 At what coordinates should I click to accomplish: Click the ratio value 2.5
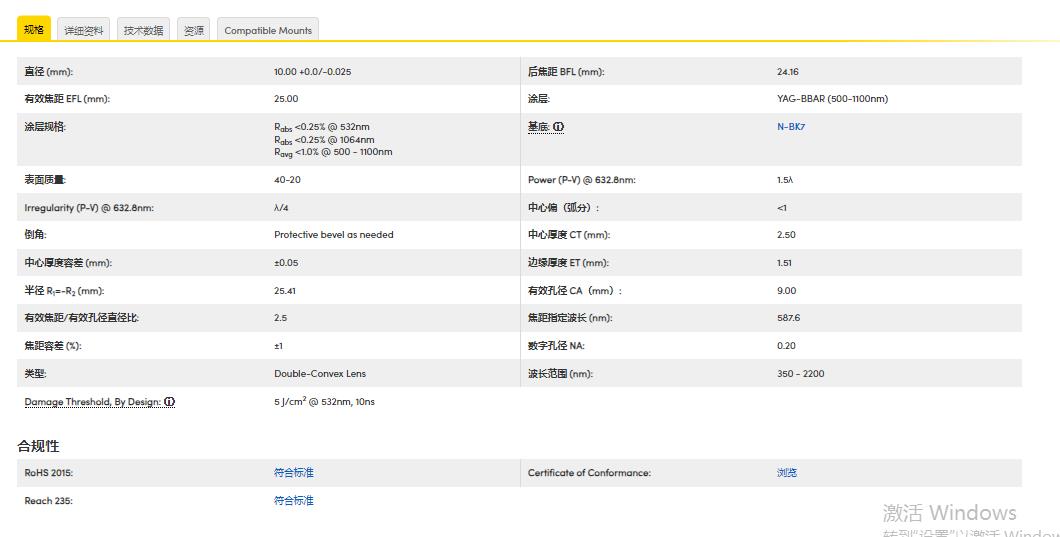(281, 317)
